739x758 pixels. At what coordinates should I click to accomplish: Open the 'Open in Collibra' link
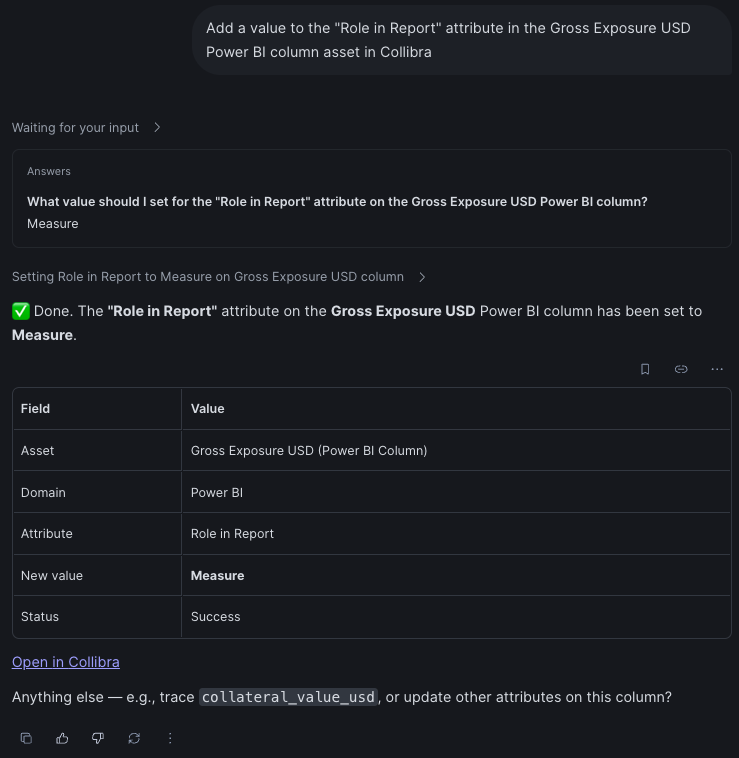(66, 662)
